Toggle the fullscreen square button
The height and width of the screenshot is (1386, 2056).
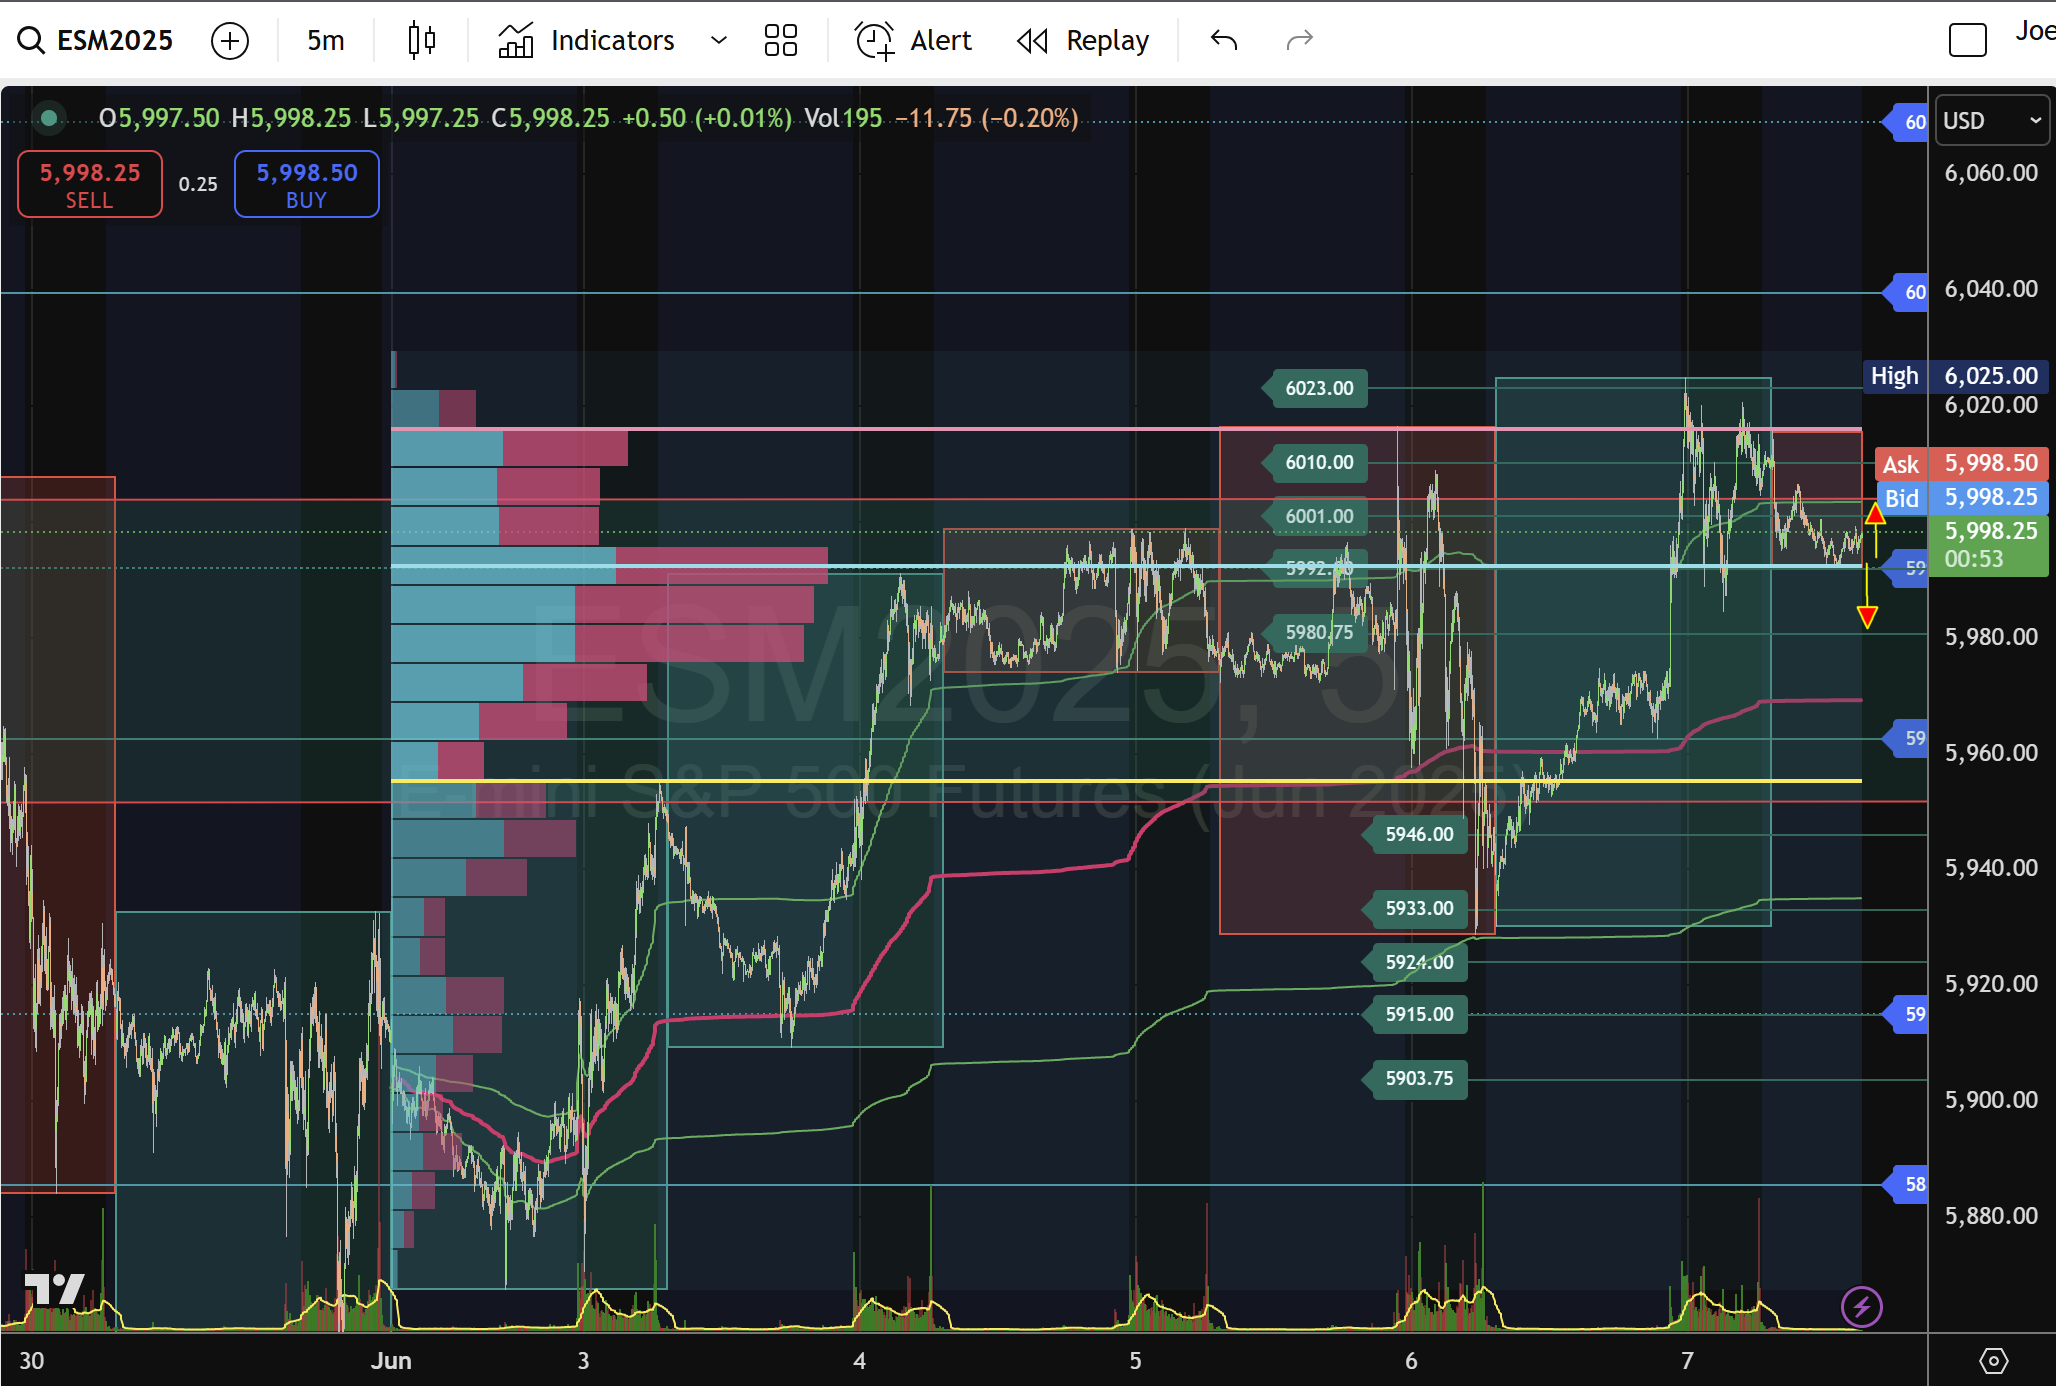pyautogui.click(x=1967, y=40)
